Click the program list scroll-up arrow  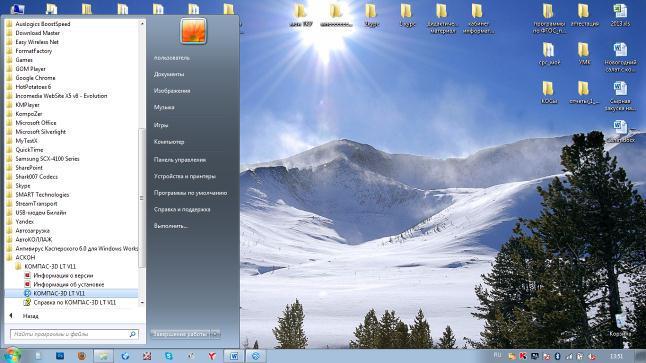click(142, 23)
